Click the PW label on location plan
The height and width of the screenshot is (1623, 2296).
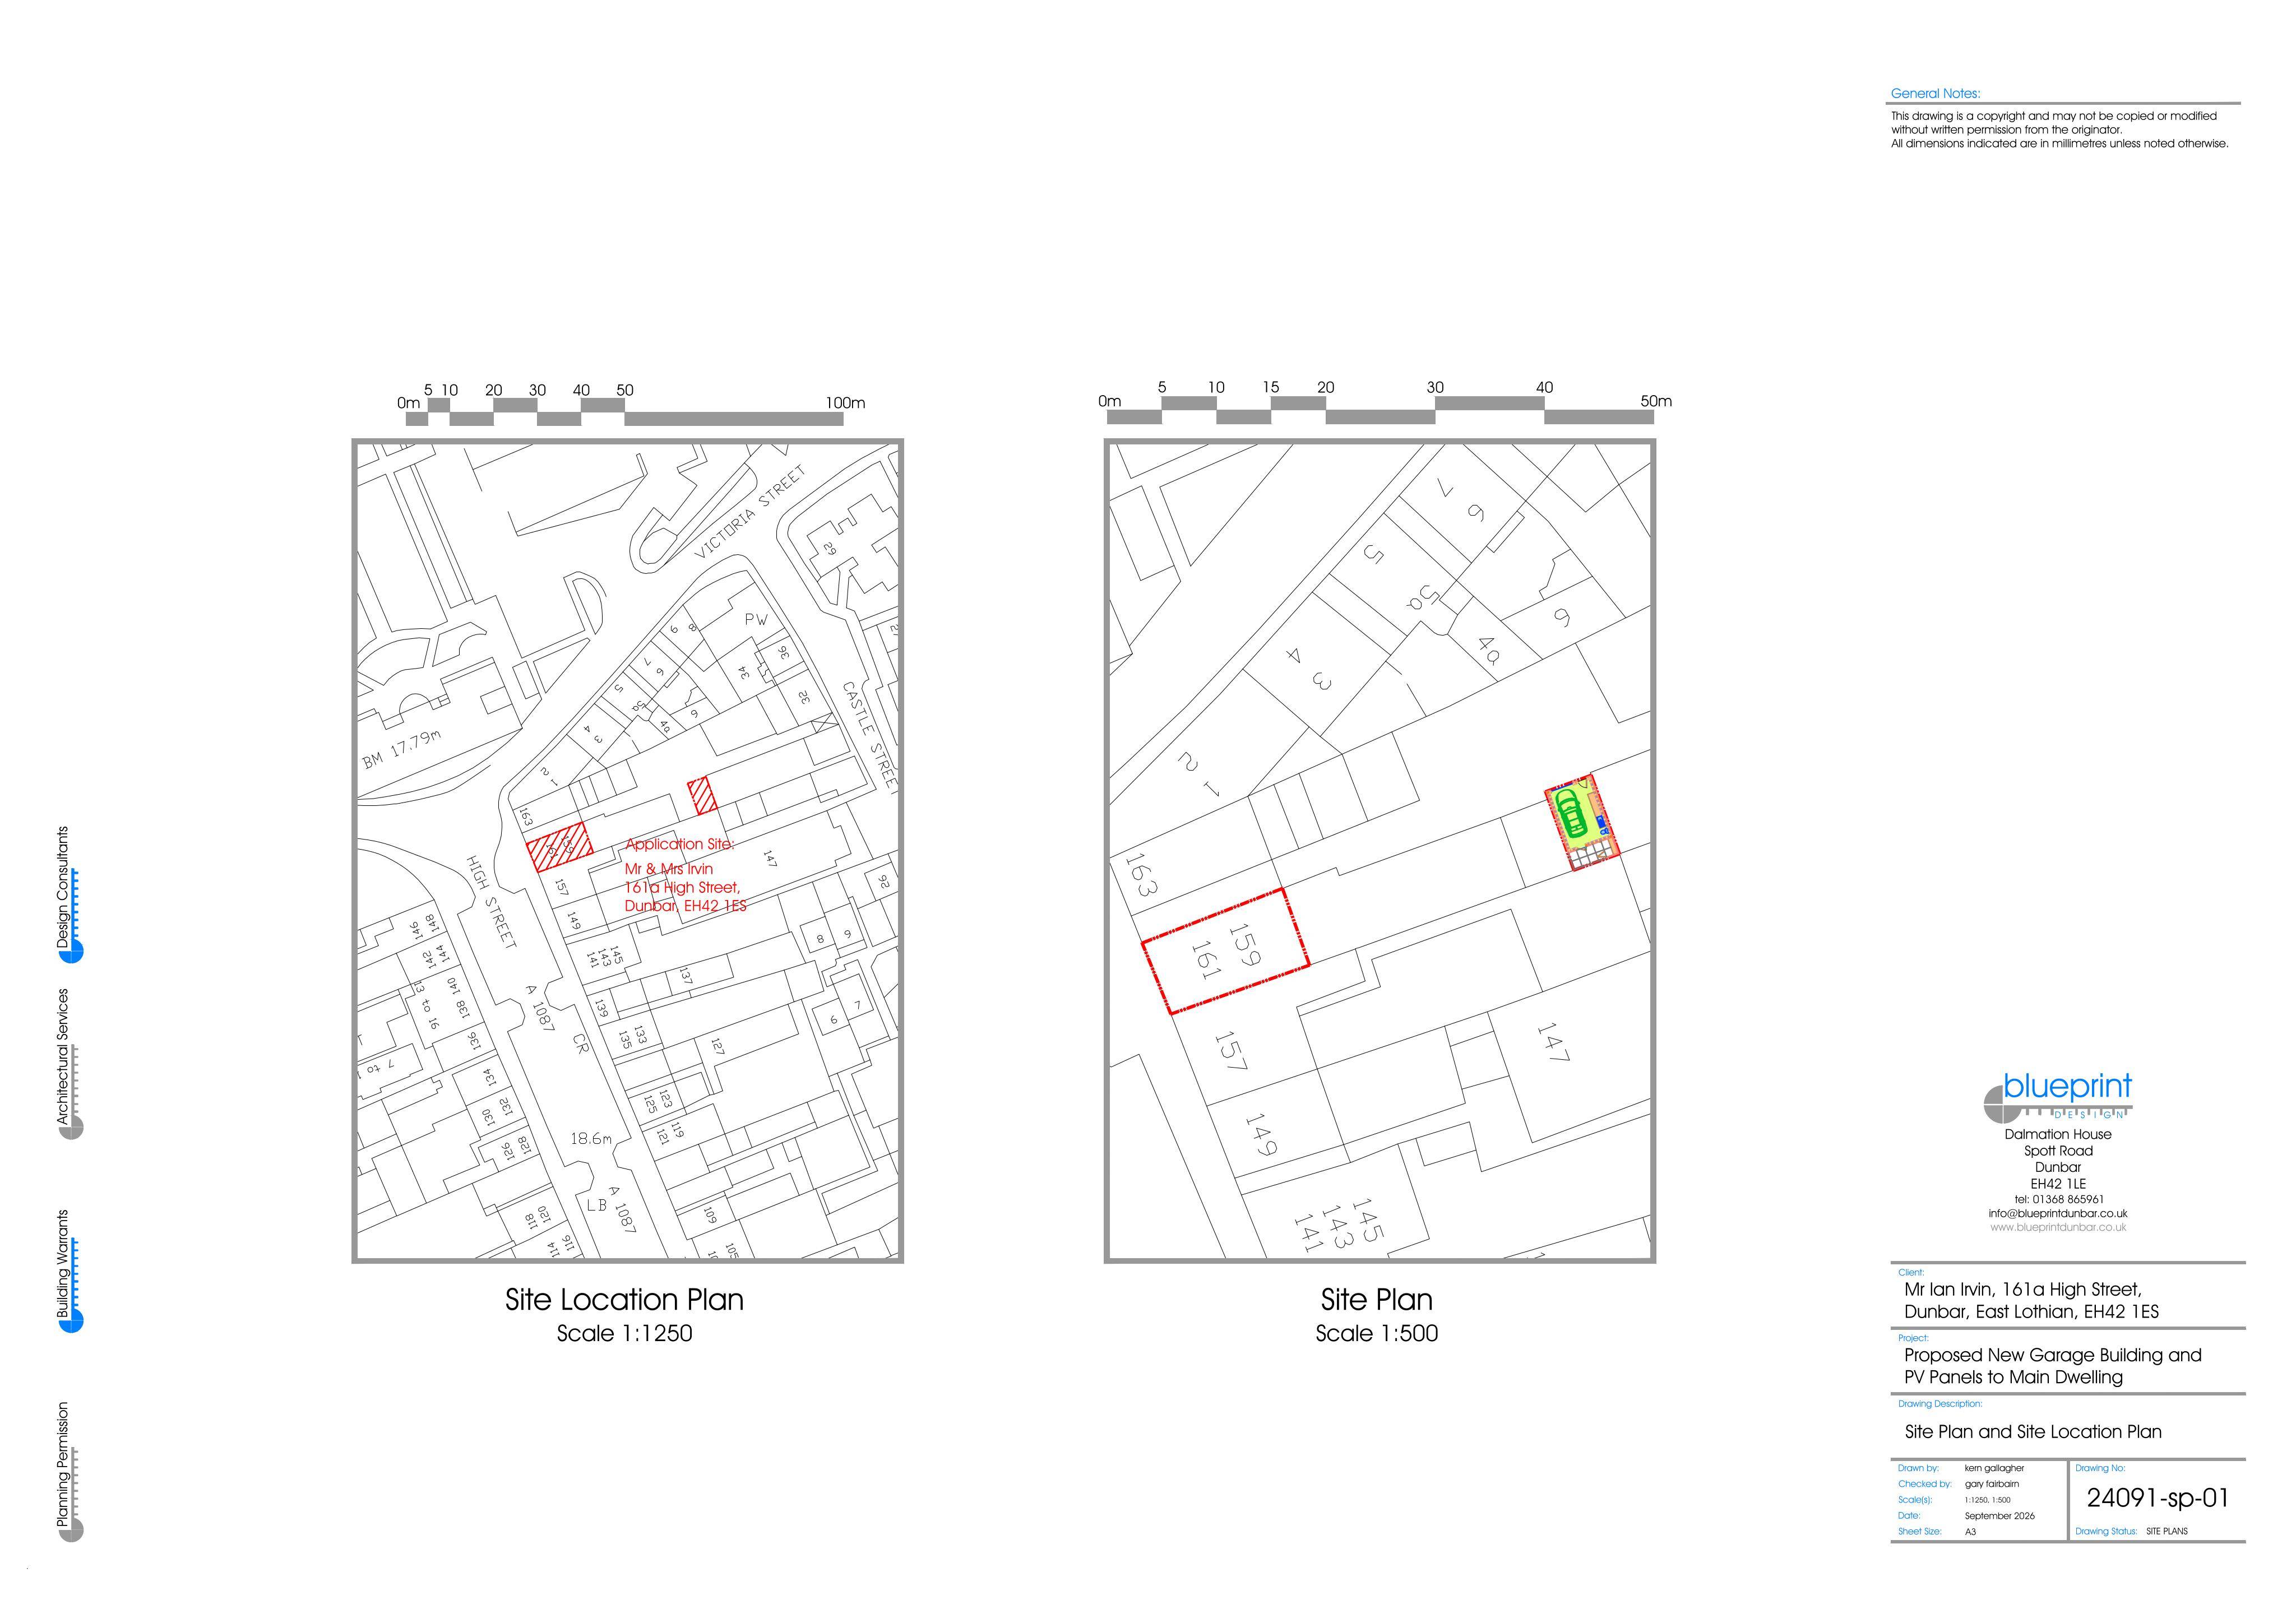756,620
